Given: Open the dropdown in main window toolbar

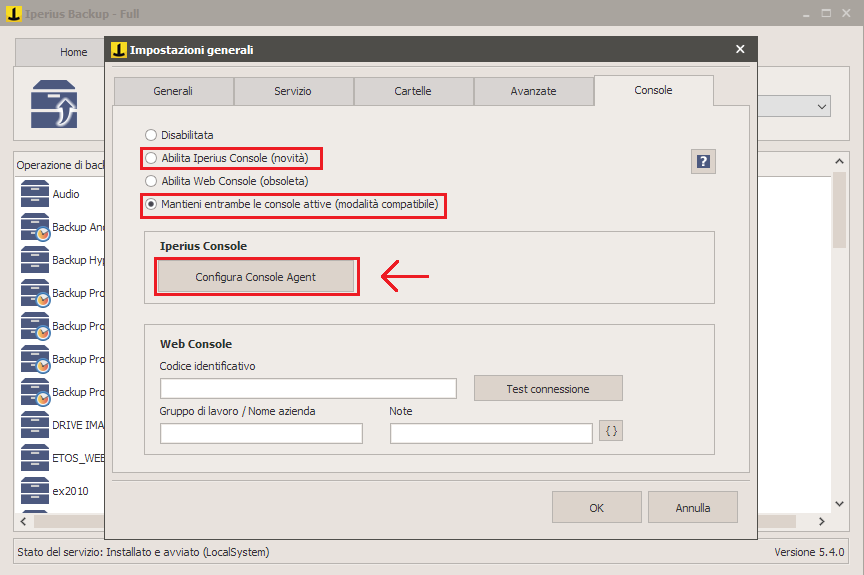Looking at the screenshot, I should [822, 106].
